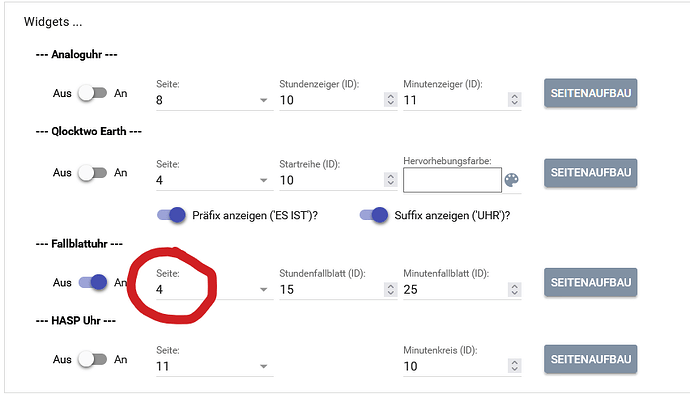
Task: Adjust the Startreihe ID spinner arrows
Action: click(390, 180)
